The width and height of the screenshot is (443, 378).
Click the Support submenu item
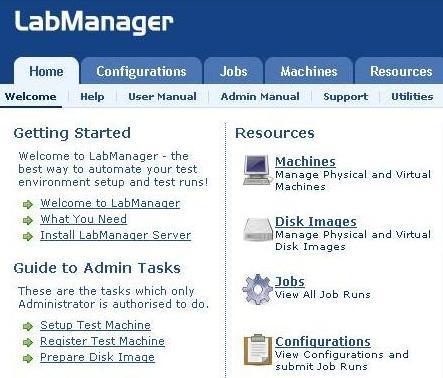coord(345,97)
